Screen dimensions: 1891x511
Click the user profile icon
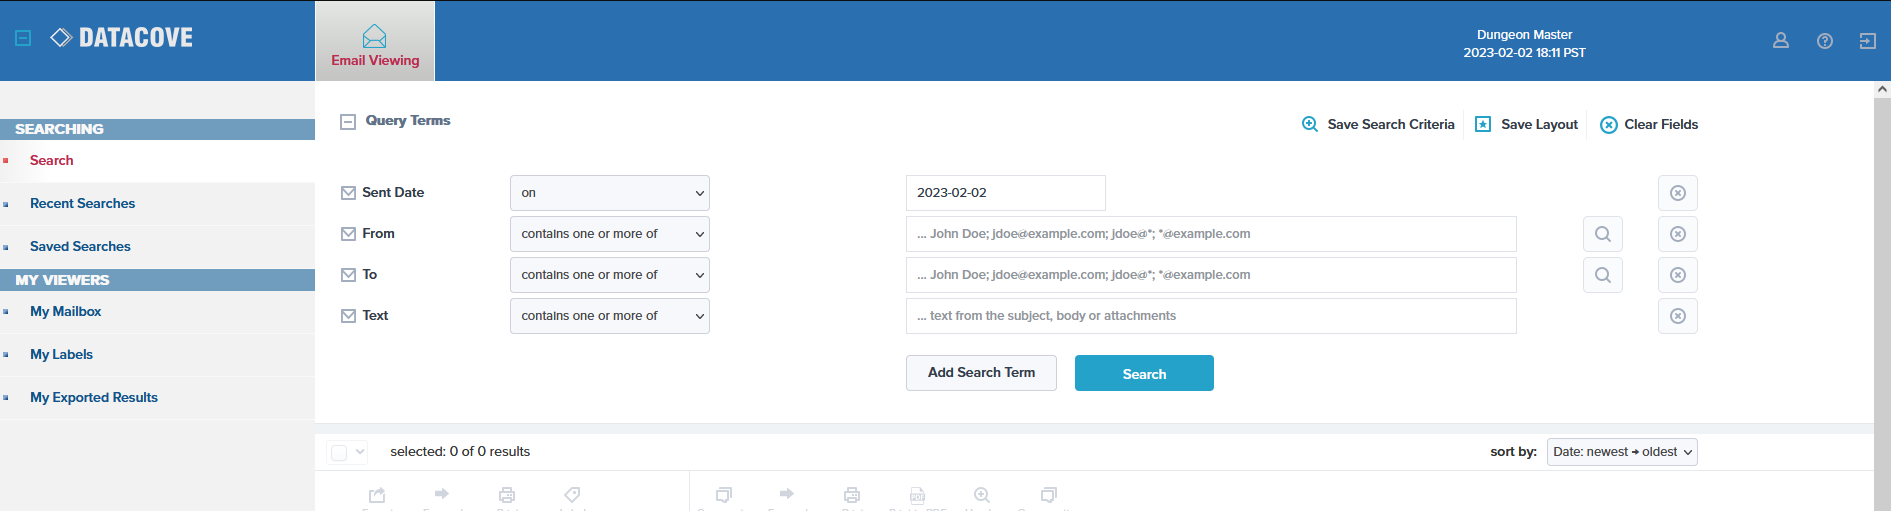point(1780,41)
